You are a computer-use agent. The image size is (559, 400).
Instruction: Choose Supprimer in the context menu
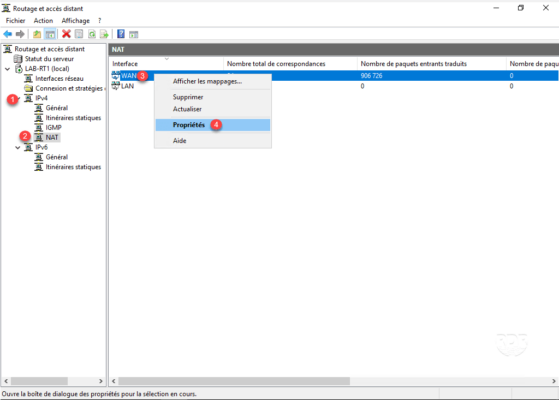[213, 97]
